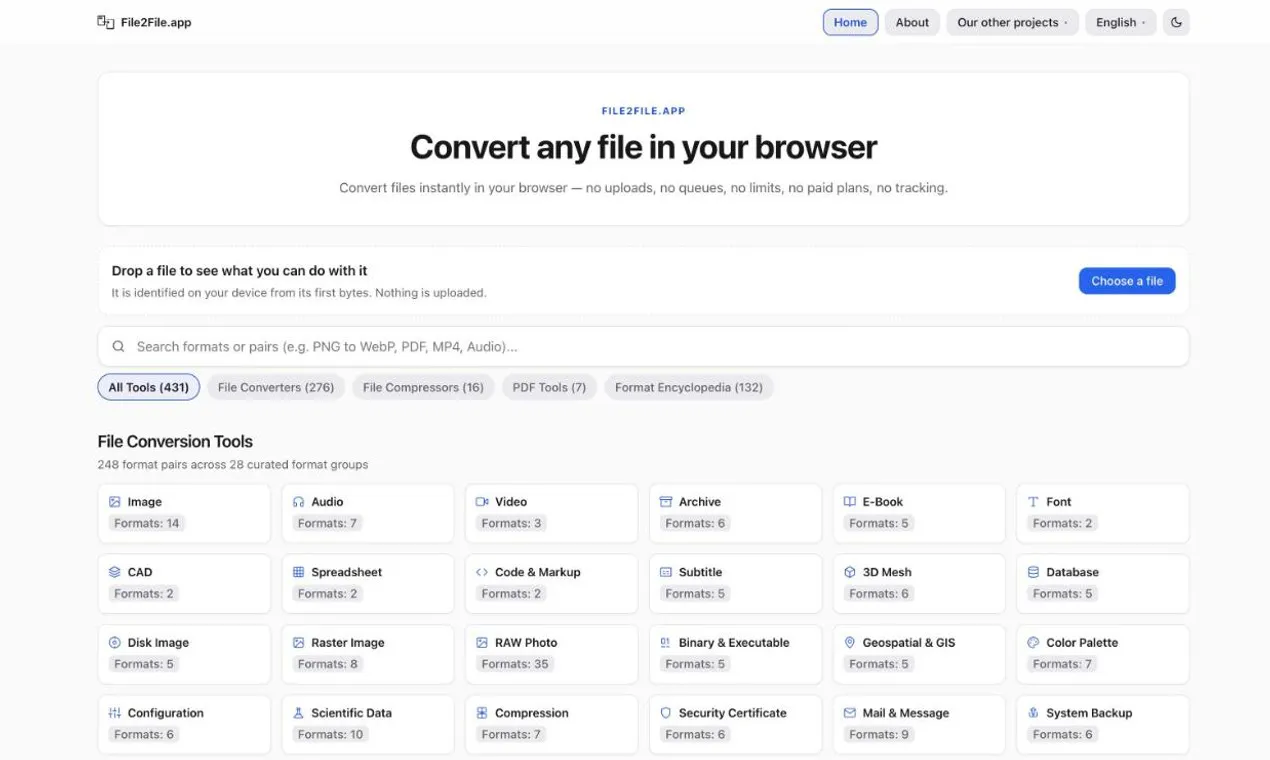Open the Scientific Data flask icon

(x=299, y=713)
